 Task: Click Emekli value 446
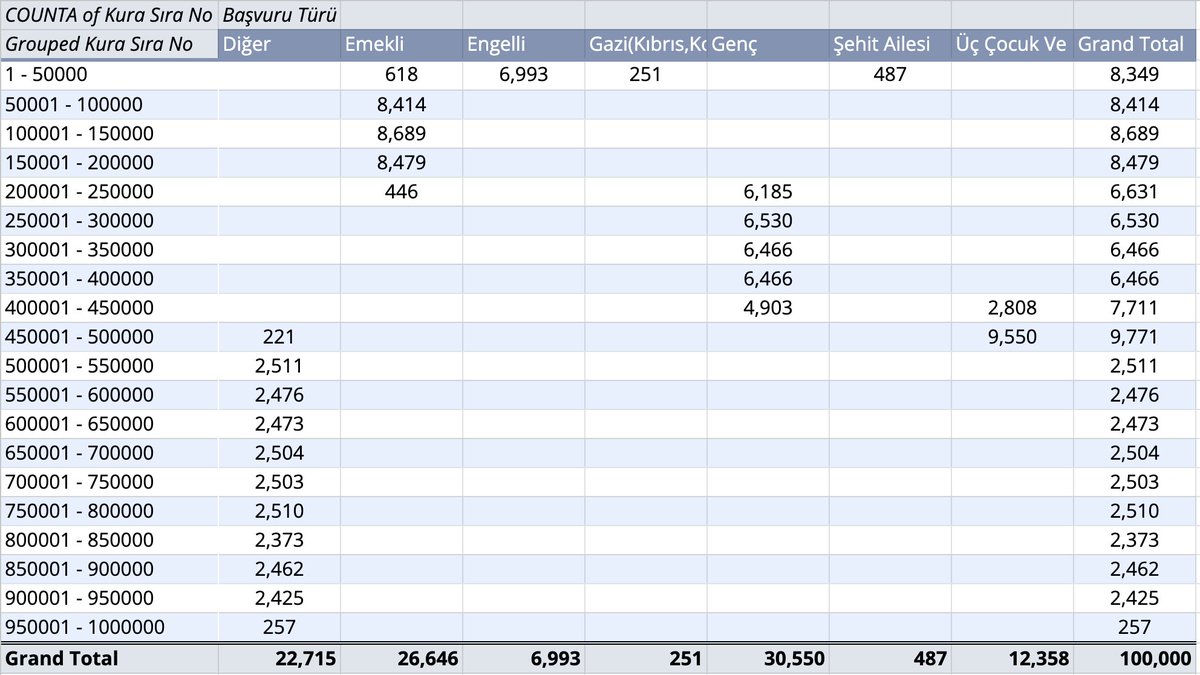pos(401,191)
